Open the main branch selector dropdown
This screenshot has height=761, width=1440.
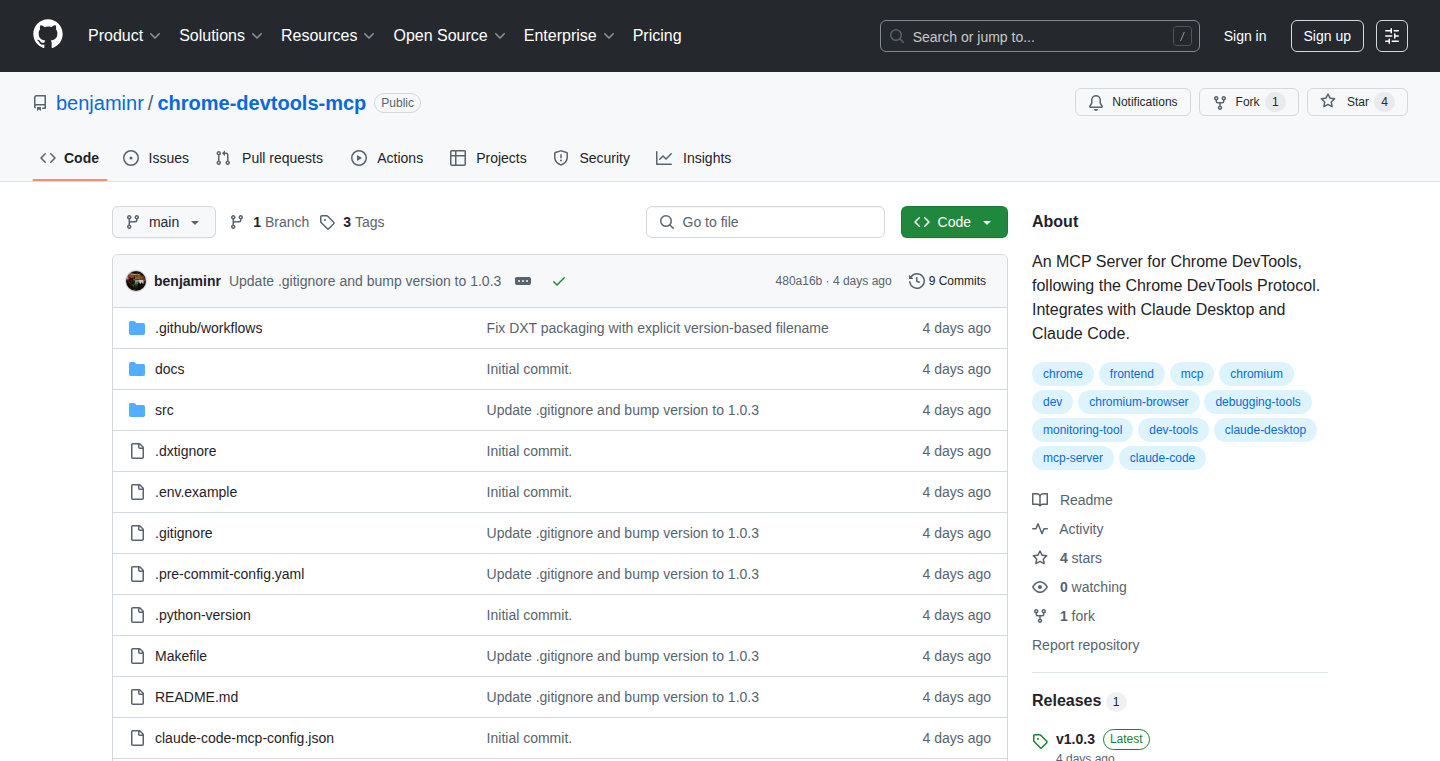pos(164,222)
